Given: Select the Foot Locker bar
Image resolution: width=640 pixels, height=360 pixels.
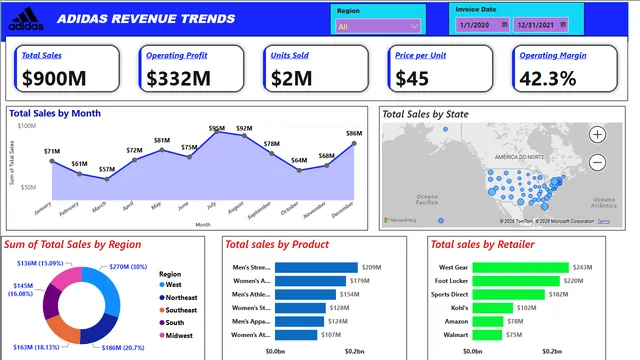Looking at the screenshot, I should point(516,281).
